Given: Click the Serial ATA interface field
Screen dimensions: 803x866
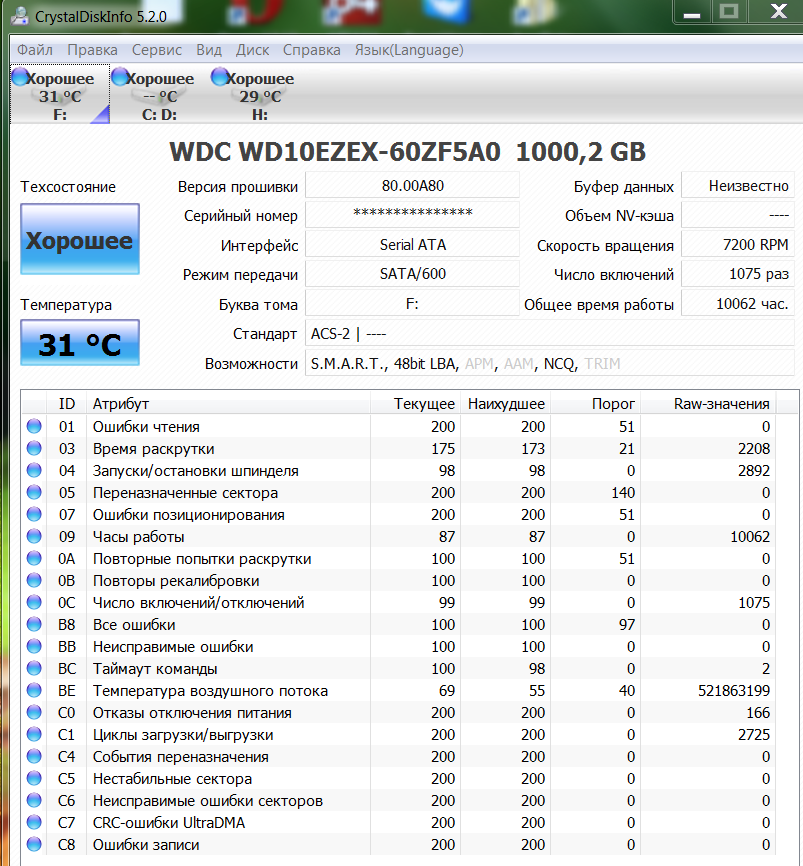Looking at the screenshot, I should point(412,244).
